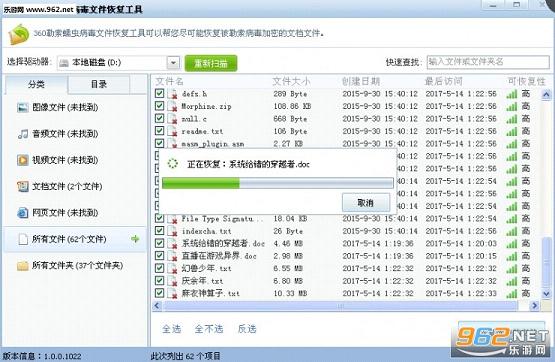Uncheck the defs.h checkbox

point(159,93)
